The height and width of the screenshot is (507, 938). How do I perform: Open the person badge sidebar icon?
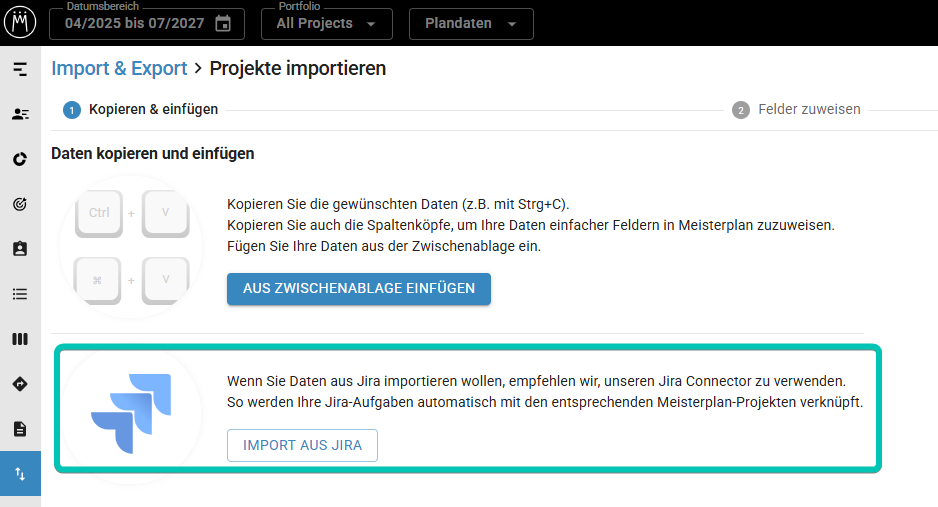[x=20, y=249]
